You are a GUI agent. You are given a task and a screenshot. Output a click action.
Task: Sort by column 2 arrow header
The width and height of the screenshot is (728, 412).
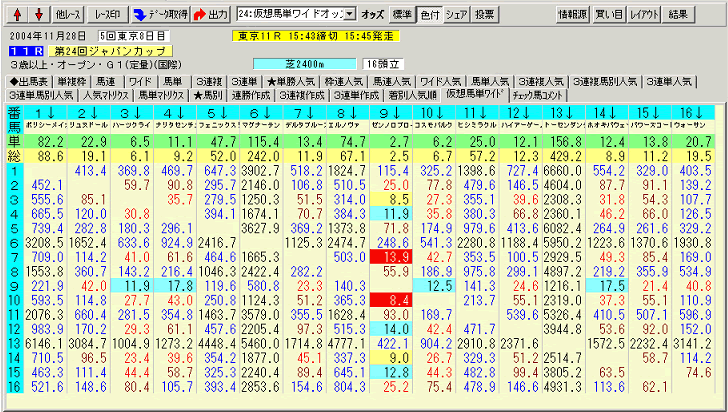[x=89, y=112]
